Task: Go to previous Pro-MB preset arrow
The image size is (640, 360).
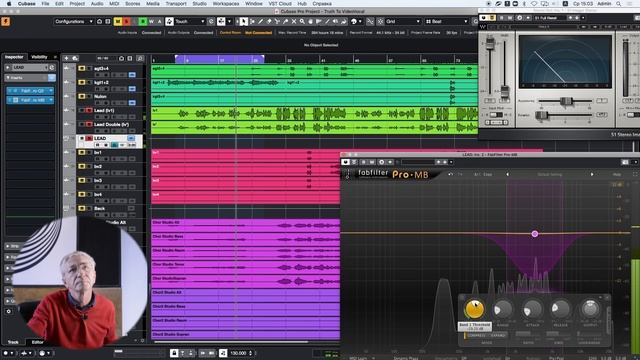Action: point(507,175)
